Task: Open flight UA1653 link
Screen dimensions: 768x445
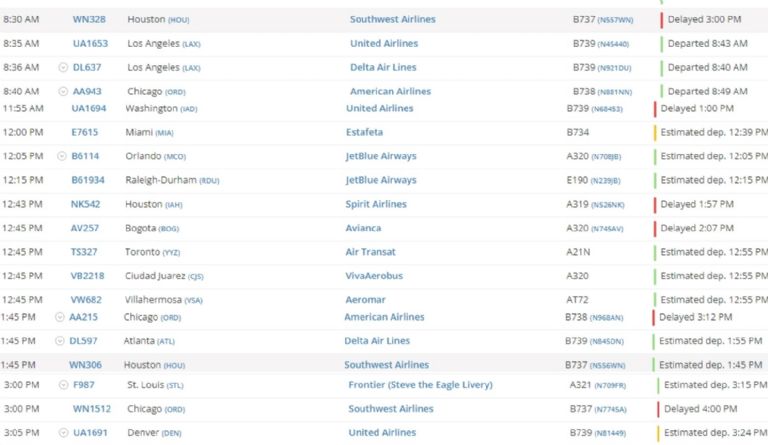Action: click(90, 44)
